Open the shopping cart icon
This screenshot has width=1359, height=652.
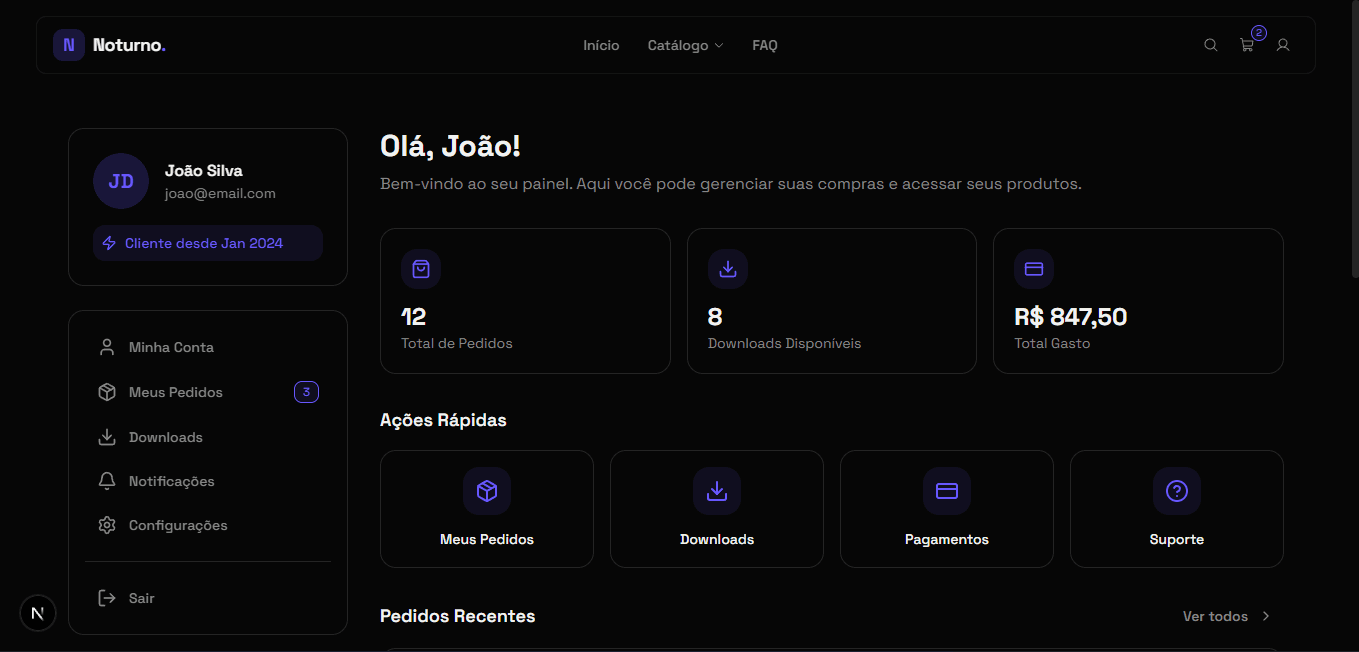[1246, 45]
